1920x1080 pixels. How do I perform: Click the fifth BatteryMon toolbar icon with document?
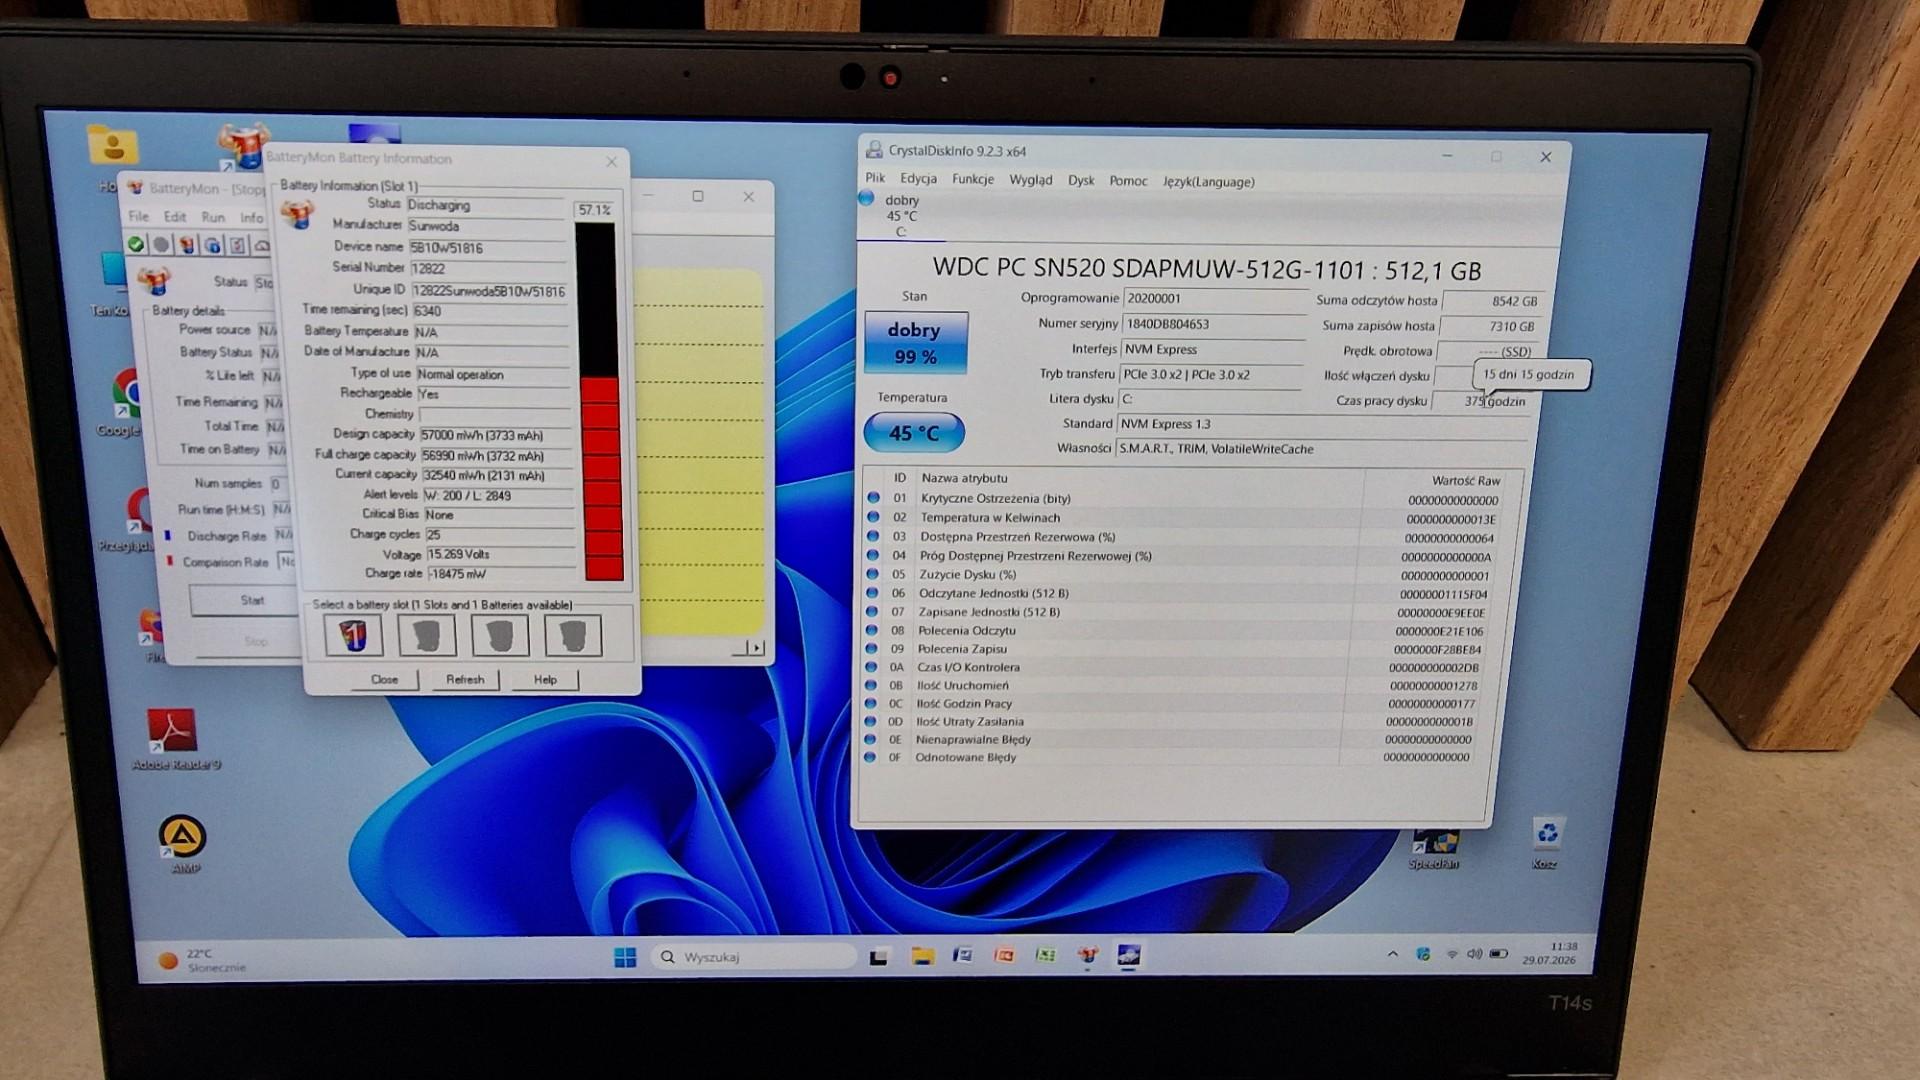click(x=237, y=245)
